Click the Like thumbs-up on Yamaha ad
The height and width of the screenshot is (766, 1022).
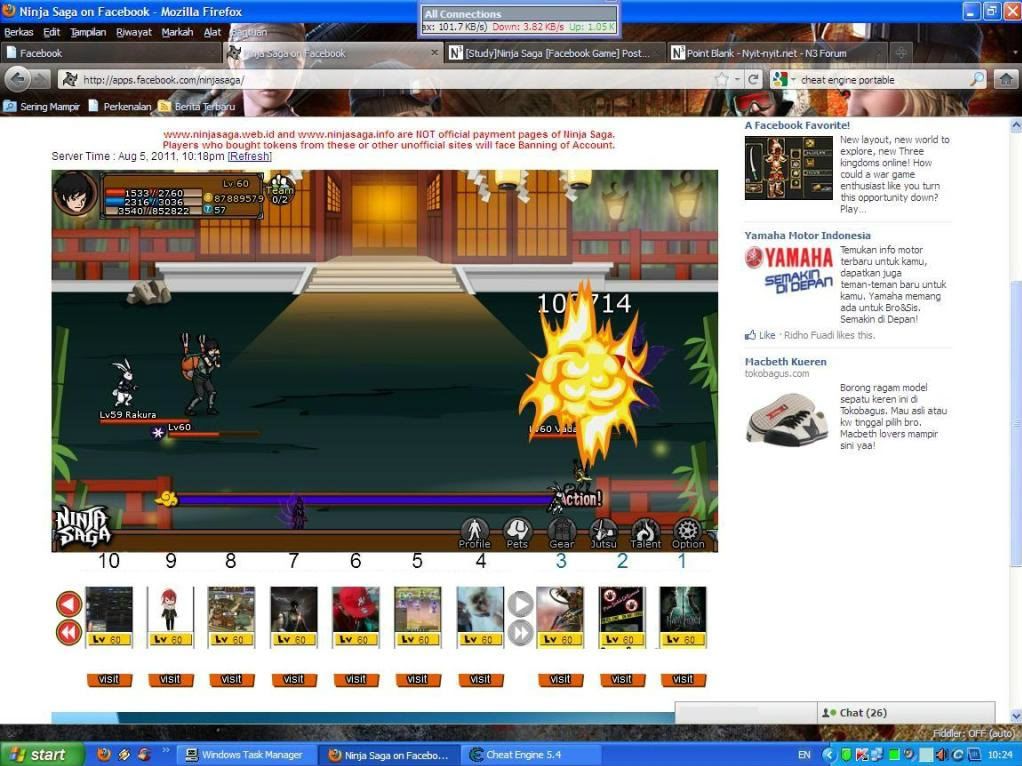point(760,335)
